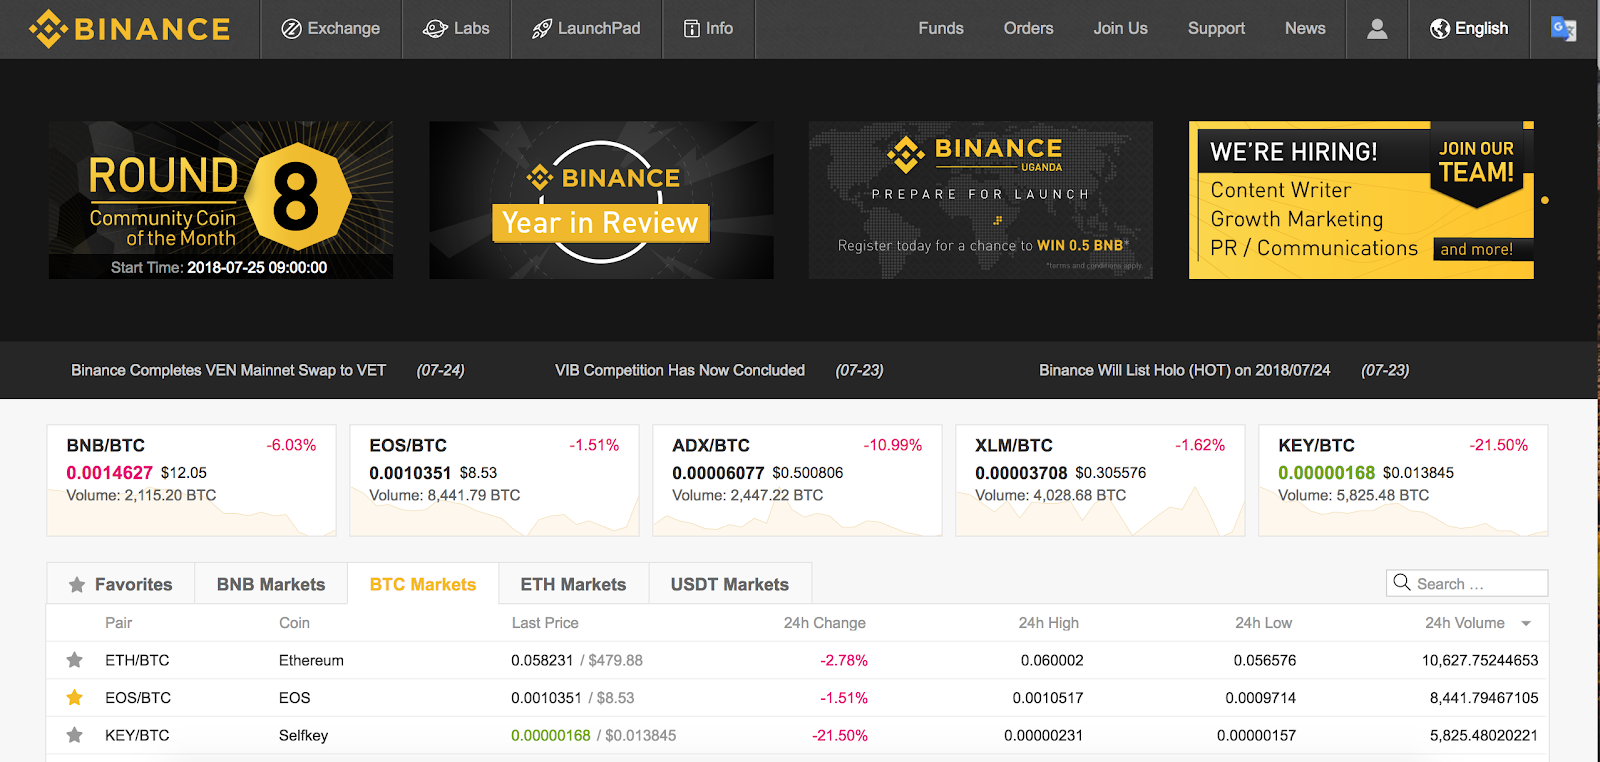Image resolution: width=1600 pixels, height=762 pixels.
Task: Open the VEN Mainnet Swap announcement
Action: tap(228, 370)
